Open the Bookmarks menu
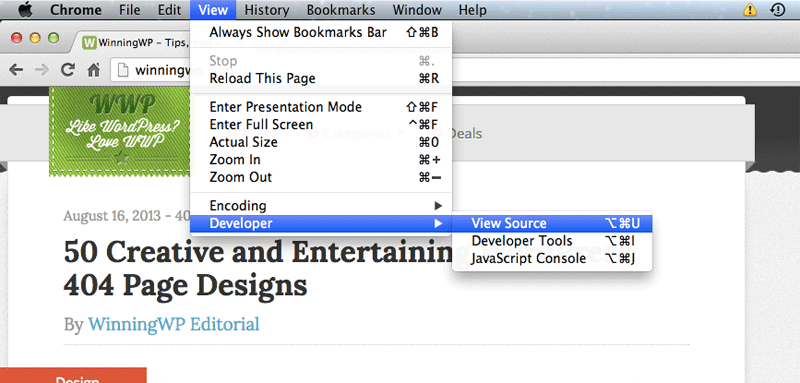 [341, 10]
